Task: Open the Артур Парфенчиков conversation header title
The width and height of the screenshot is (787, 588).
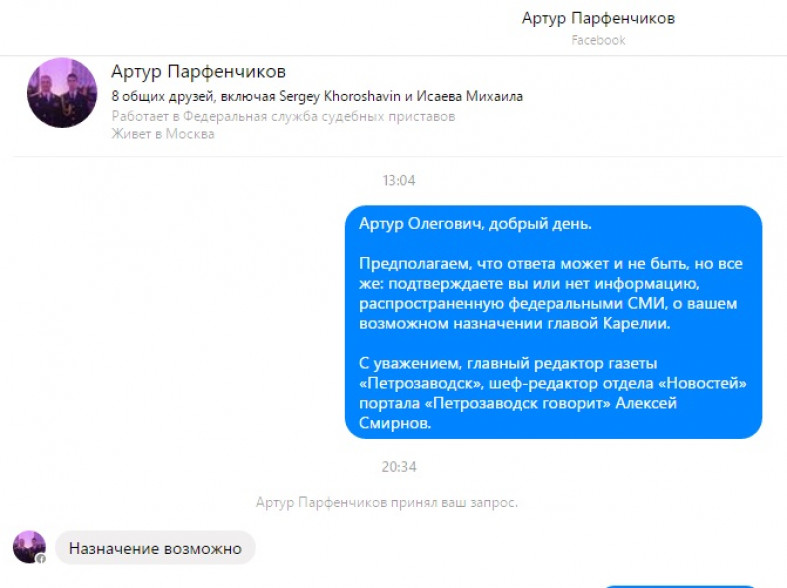Action: 598,19
